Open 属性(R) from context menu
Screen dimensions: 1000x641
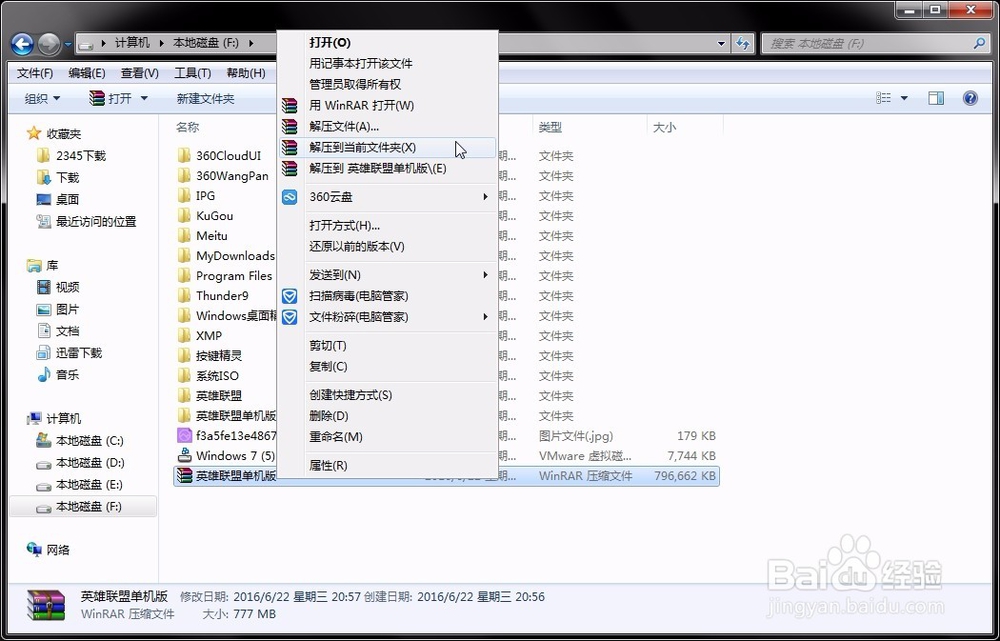tap(388, 466)
